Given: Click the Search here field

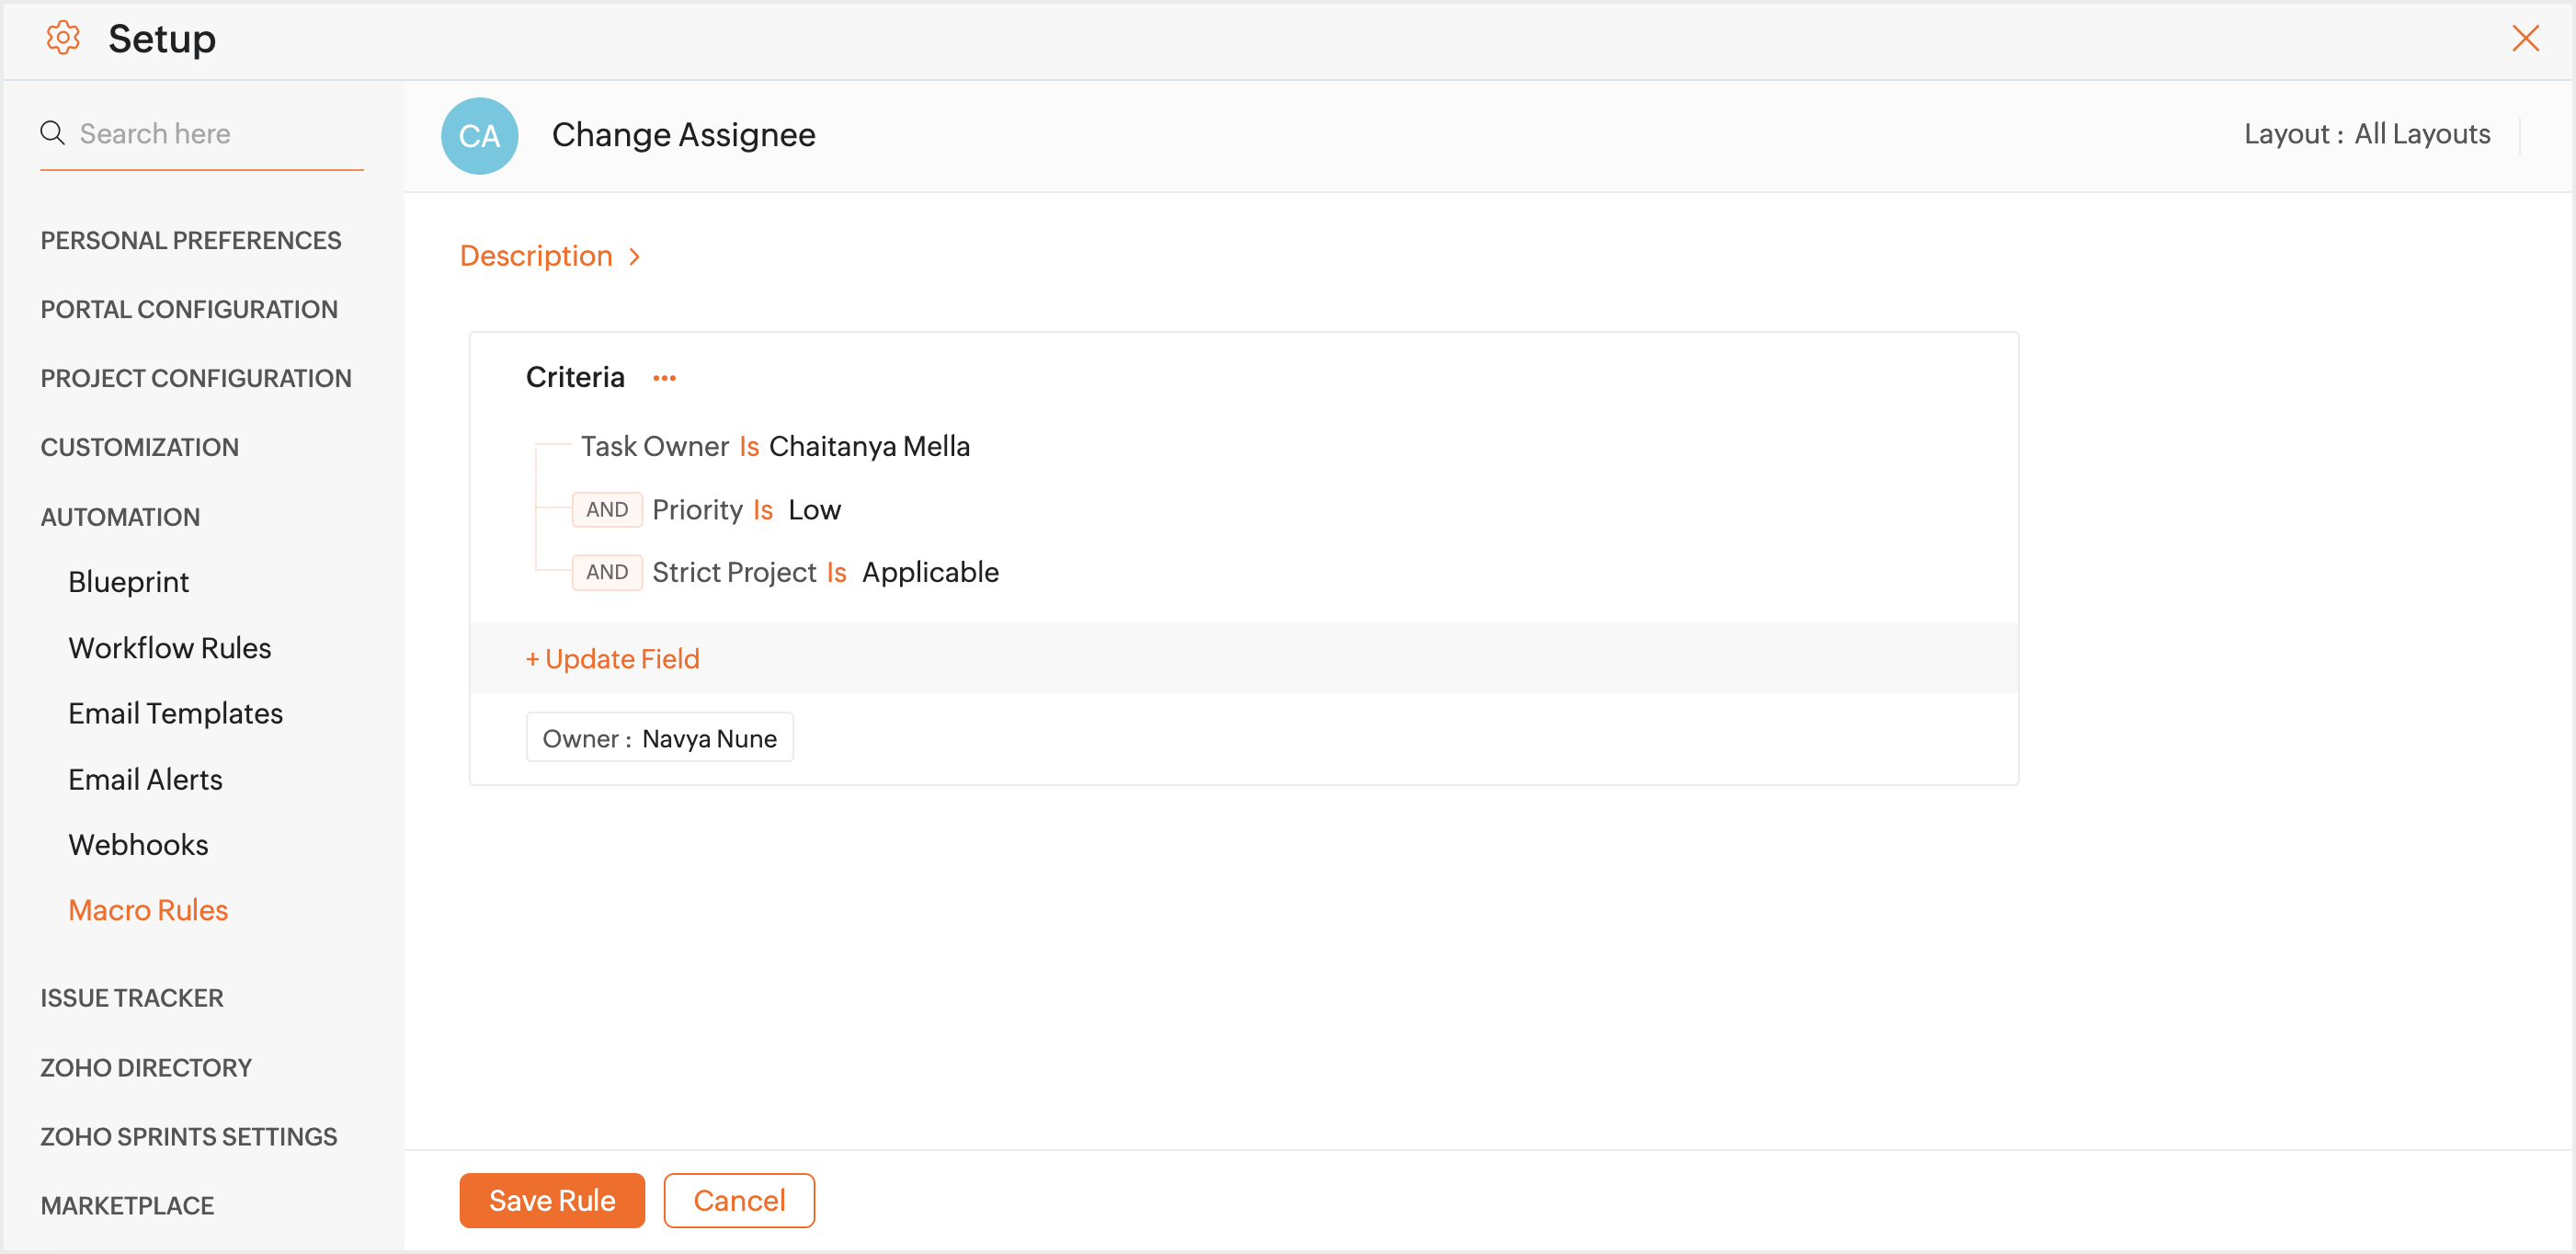Looking at the screenshot, I should [210, 134].
